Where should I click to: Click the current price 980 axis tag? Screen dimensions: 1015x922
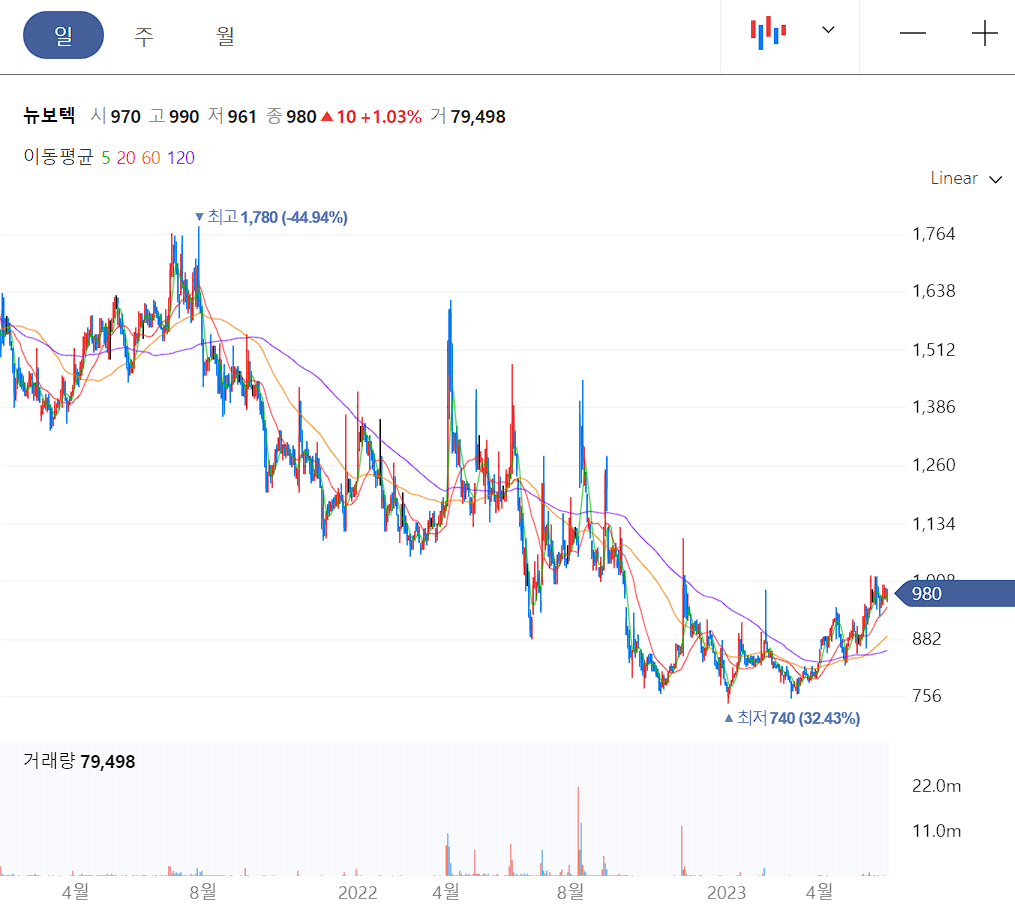click(x=954, y=594)
